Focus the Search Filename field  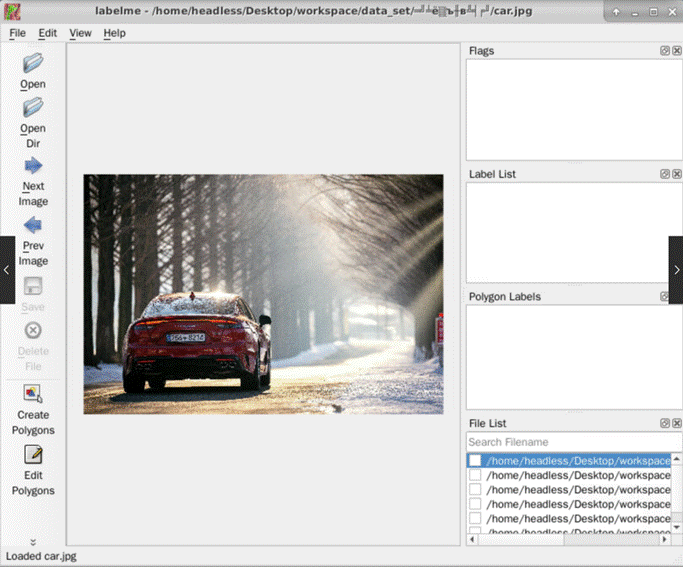point(574,442)
